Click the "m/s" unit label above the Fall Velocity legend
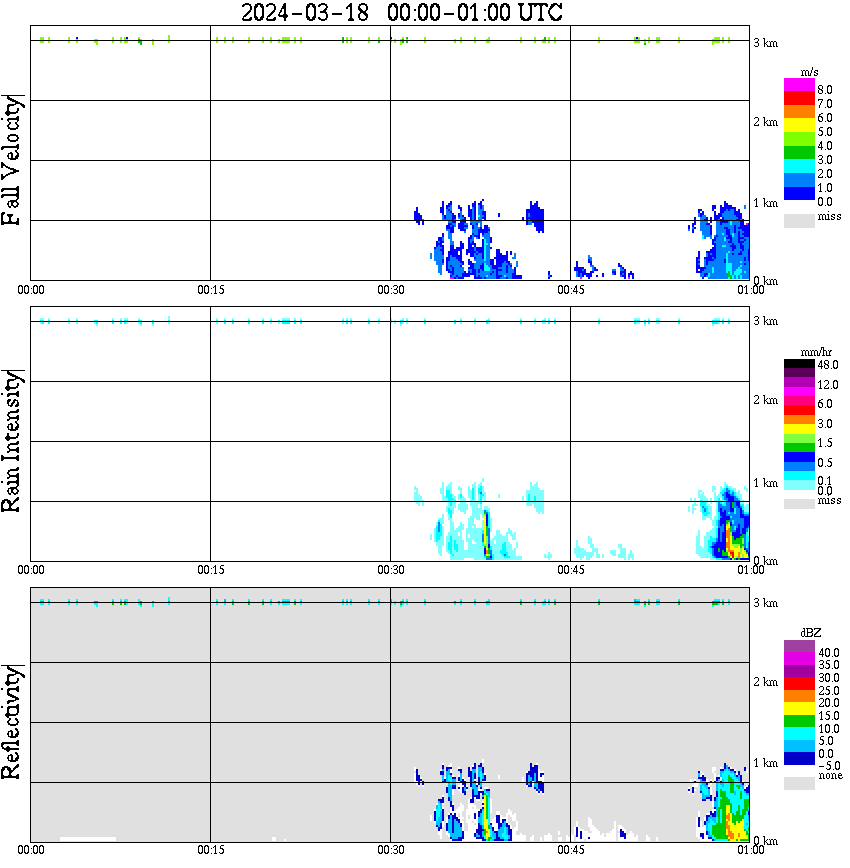 pyautogui.click(x=810, y=72)
